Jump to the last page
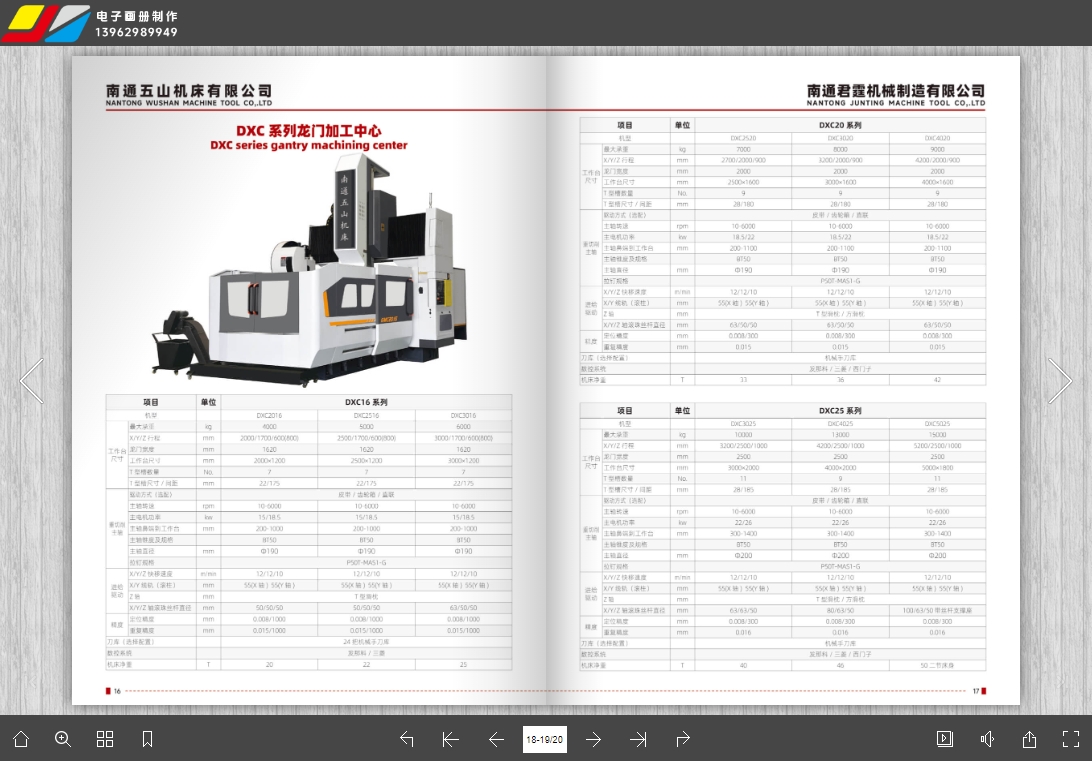The height and width of the screenshot is (761, 1092). pyautogui.click(x=638, y=739)
